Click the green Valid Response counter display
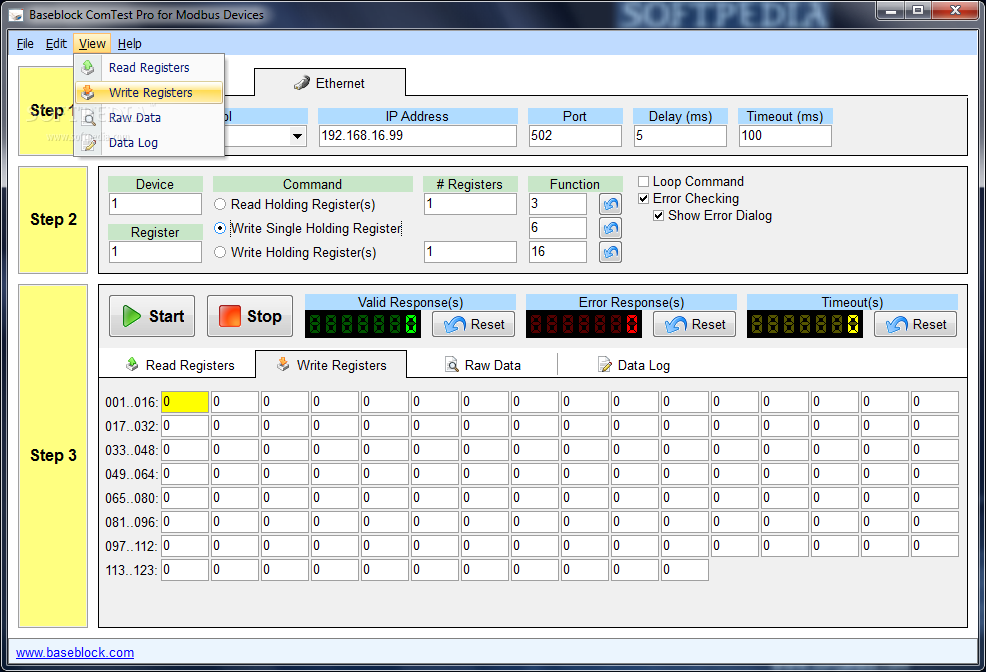986x672 pixels. 363,324
